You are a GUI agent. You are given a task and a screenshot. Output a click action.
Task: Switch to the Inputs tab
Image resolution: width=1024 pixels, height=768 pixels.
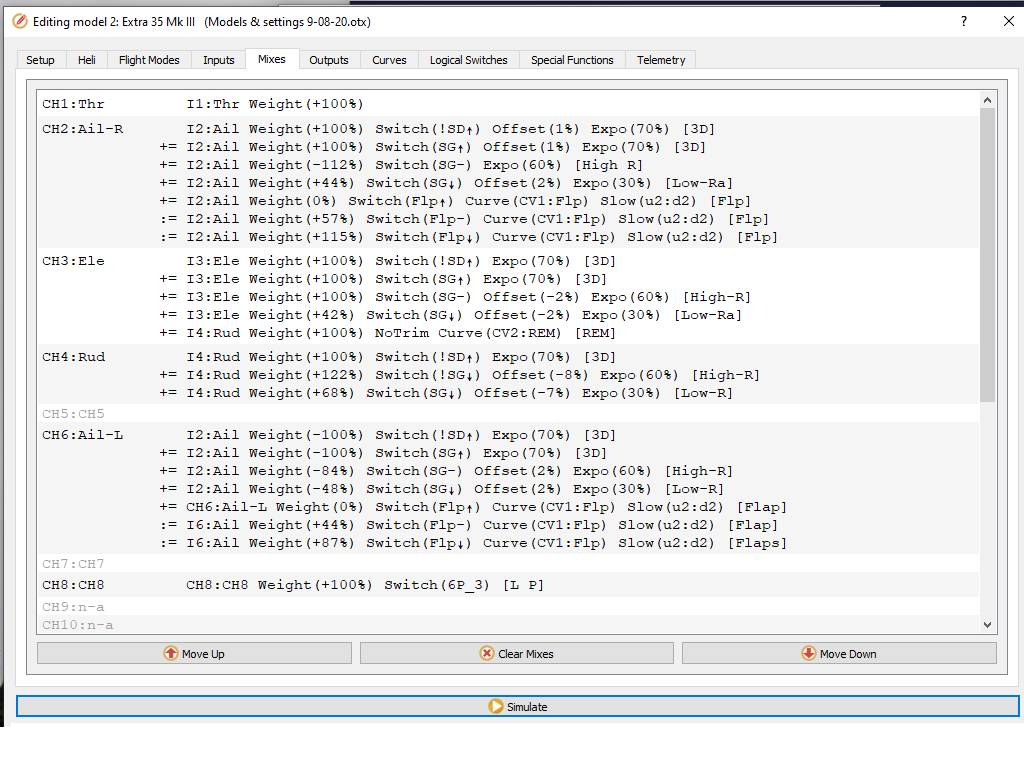click(218, 59)
